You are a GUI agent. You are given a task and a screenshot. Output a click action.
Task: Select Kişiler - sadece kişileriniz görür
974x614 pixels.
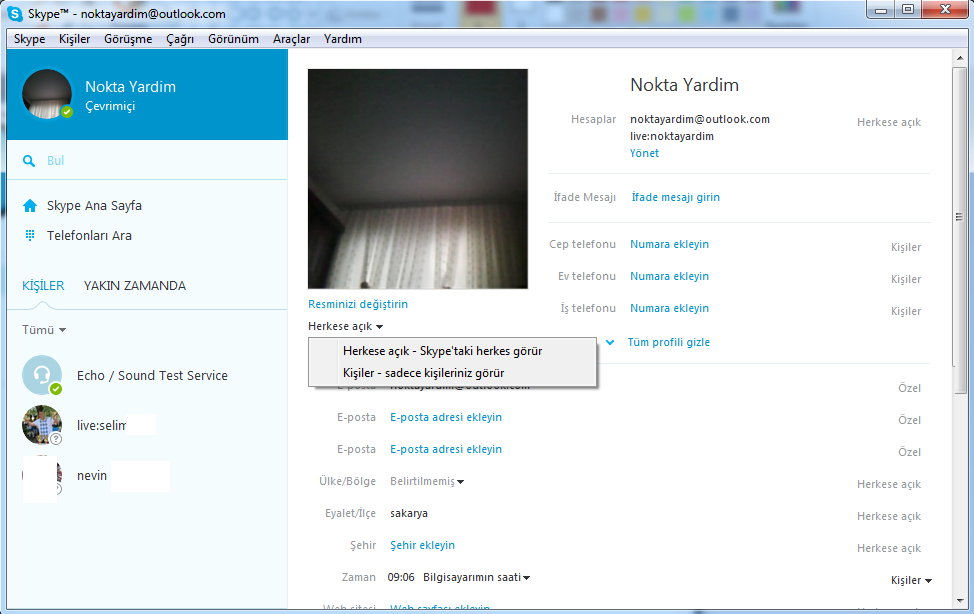click(x=452, y=373)
